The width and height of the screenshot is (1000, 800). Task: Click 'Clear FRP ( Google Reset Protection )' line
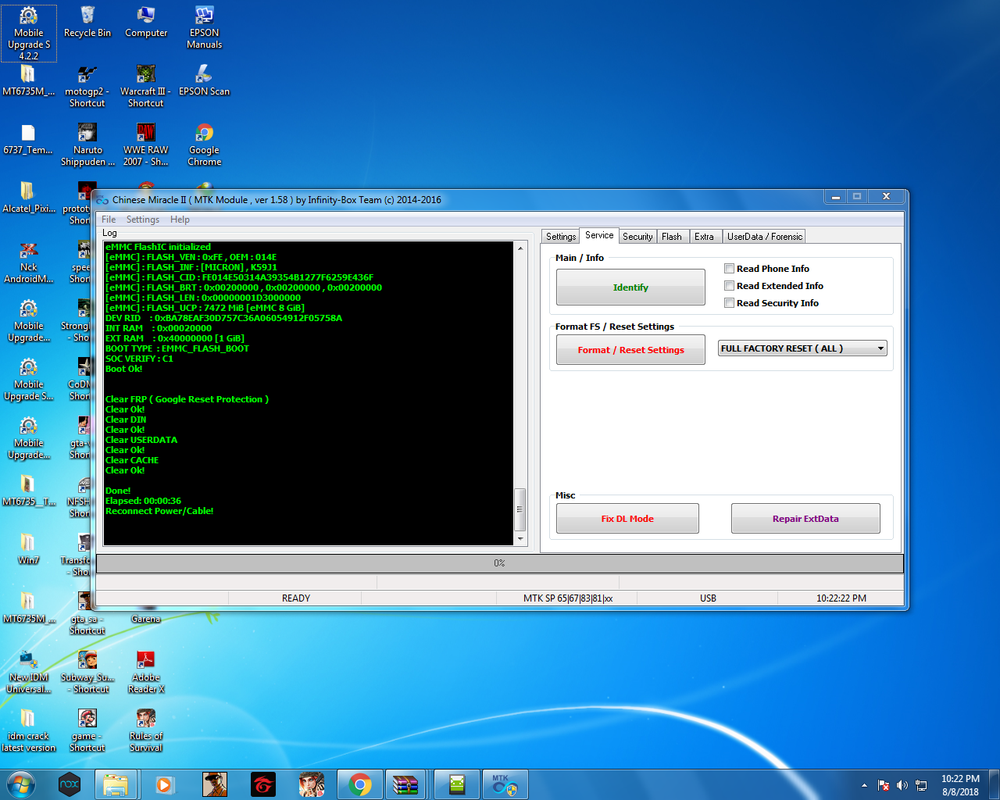[x=187, y=399]
